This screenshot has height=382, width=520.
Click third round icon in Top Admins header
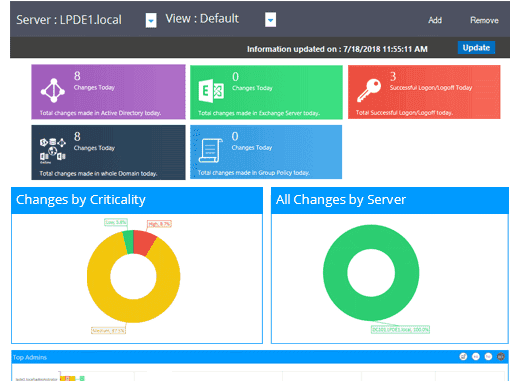488,357
